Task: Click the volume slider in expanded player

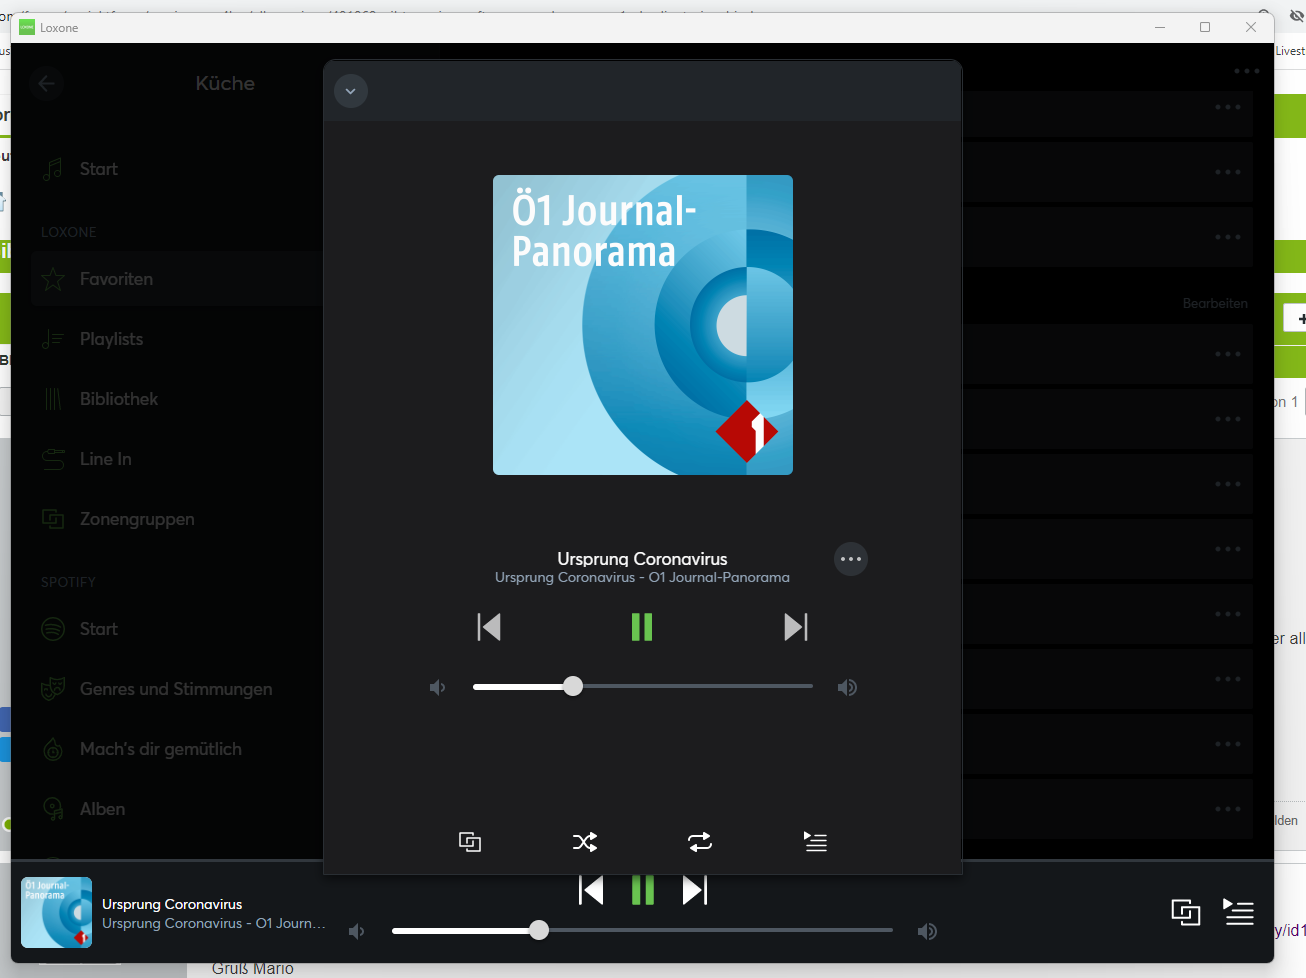Action: (643, 686)
